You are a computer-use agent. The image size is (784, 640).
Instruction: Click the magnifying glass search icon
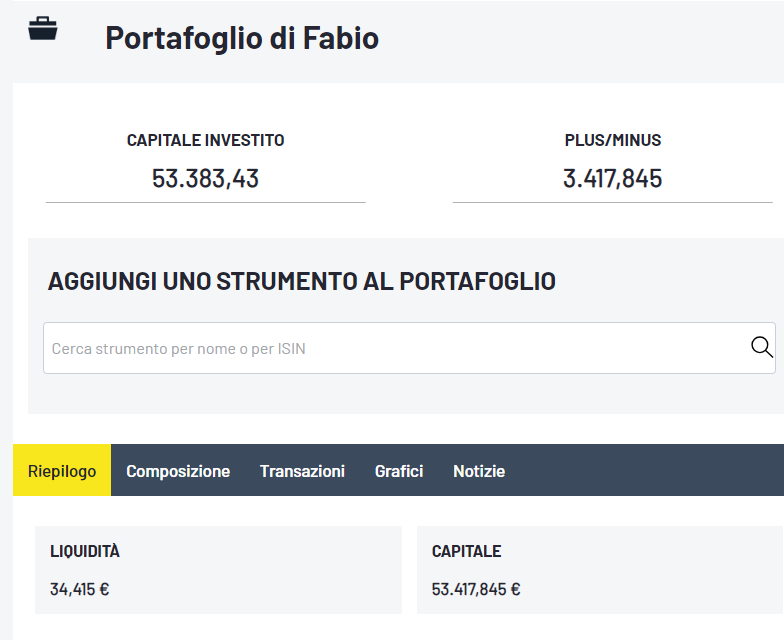tap(761, 347)
